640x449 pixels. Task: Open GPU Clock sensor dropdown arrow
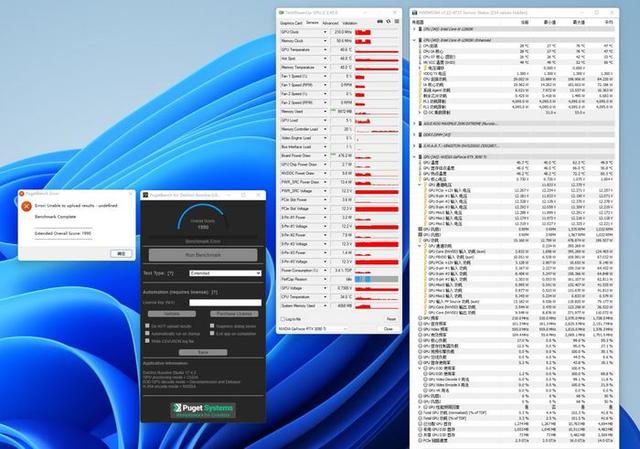coord(325,32)
